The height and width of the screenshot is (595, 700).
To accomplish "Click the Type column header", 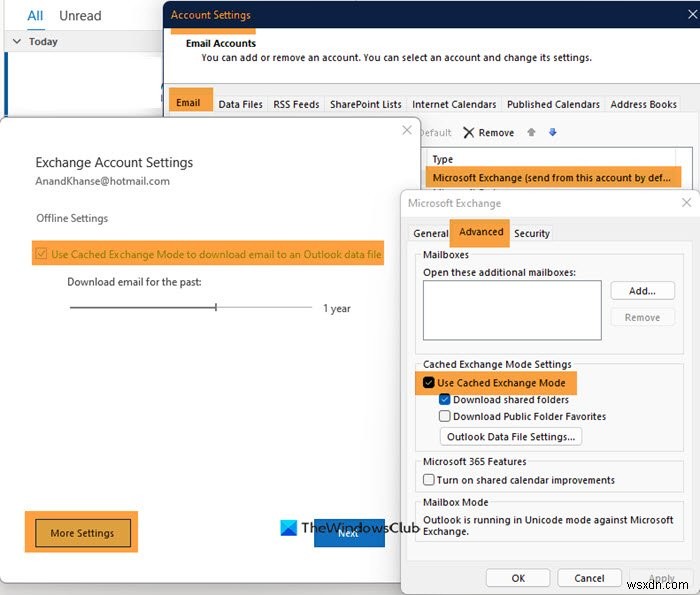I will point(442,159).
